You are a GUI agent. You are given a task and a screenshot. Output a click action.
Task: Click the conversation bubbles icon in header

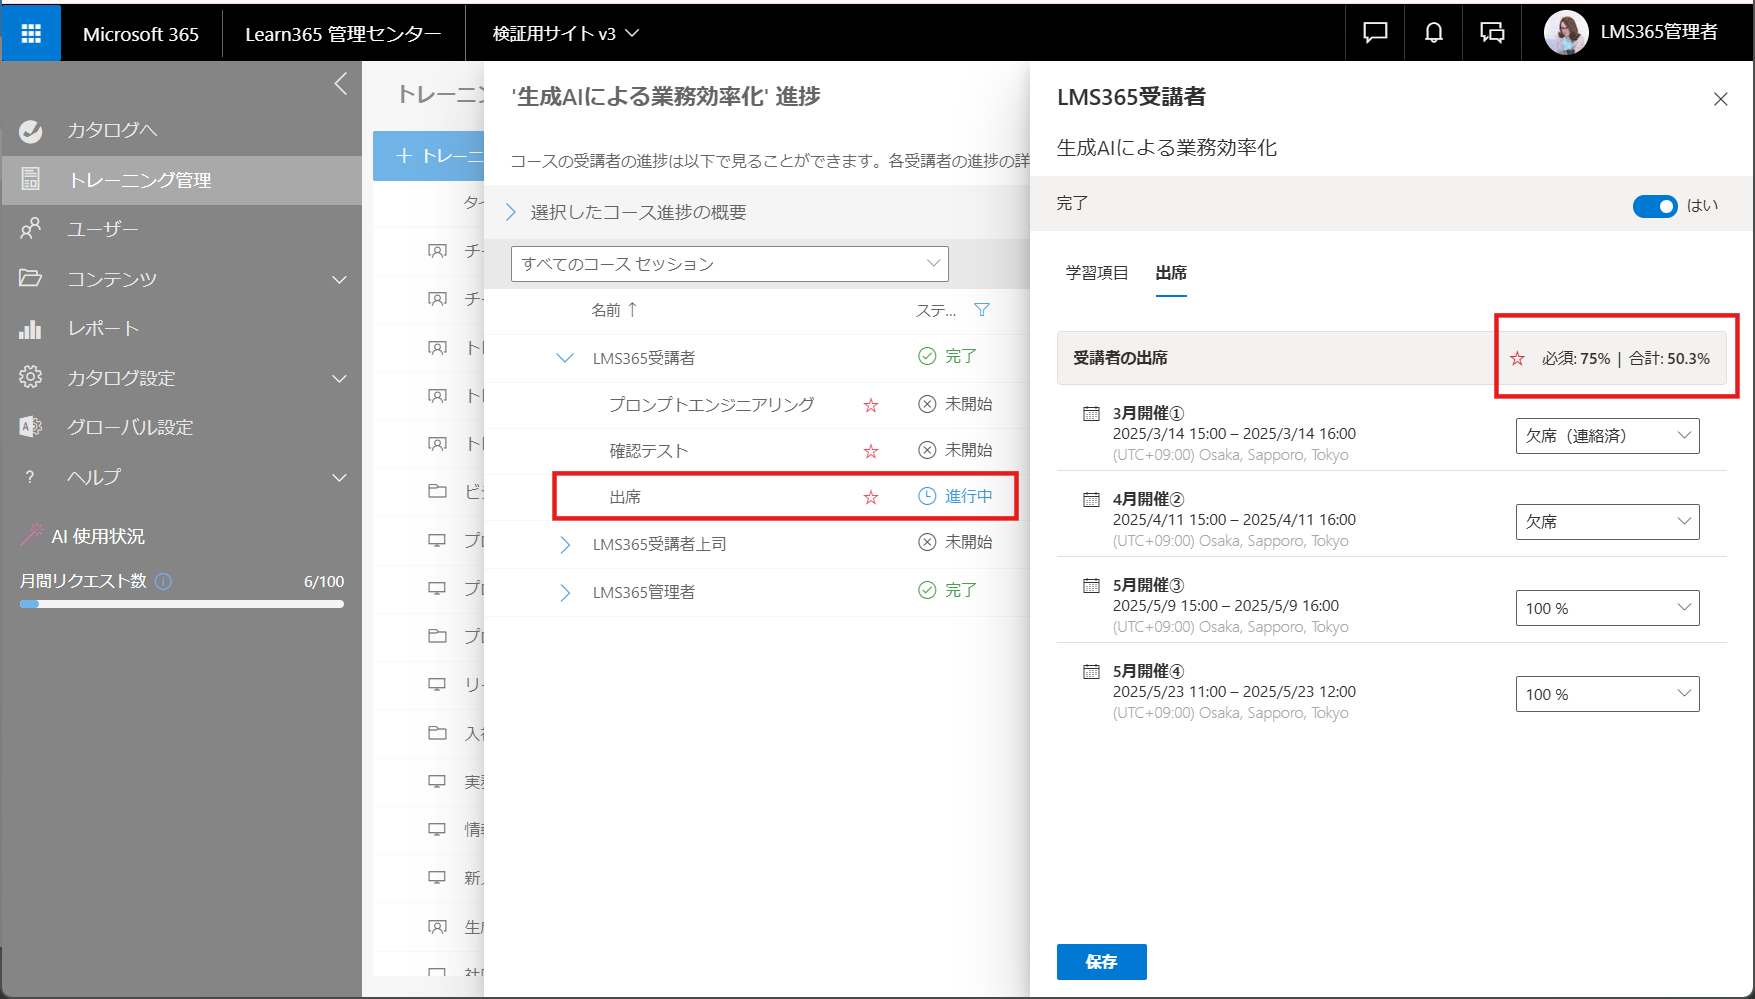(x=1492, y=33)
